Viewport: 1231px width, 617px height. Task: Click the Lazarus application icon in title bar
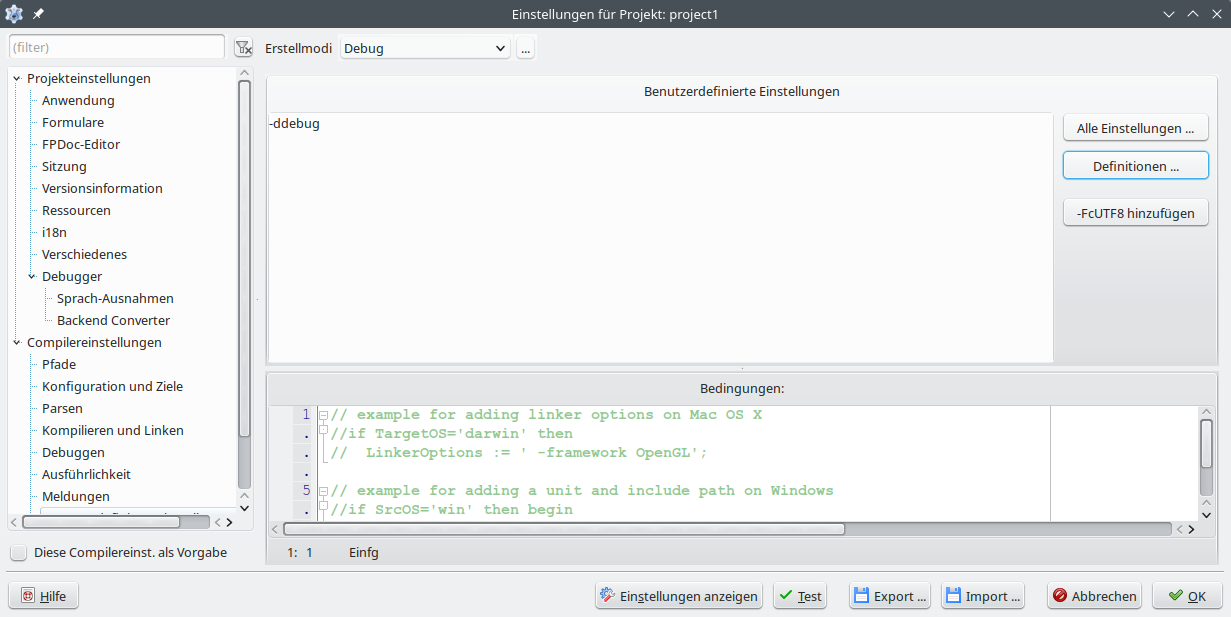coord(14,14)
